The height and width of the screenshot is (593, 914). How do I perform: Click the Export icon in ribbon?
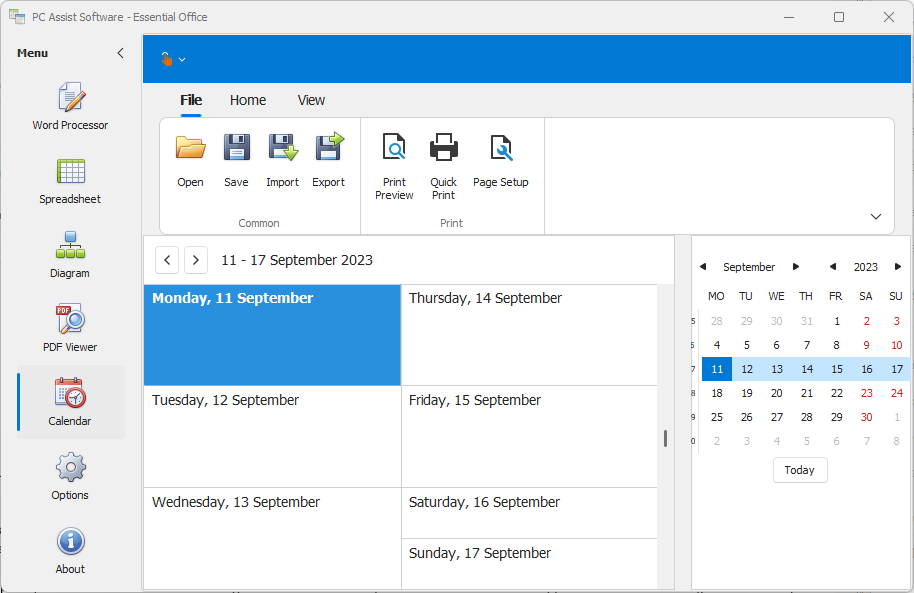328,148
